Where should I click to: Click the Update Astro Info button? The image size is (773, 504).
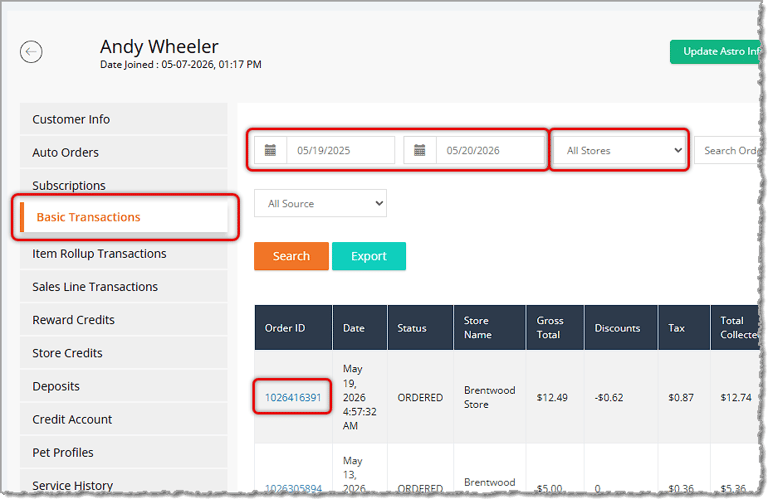(715, 52)
